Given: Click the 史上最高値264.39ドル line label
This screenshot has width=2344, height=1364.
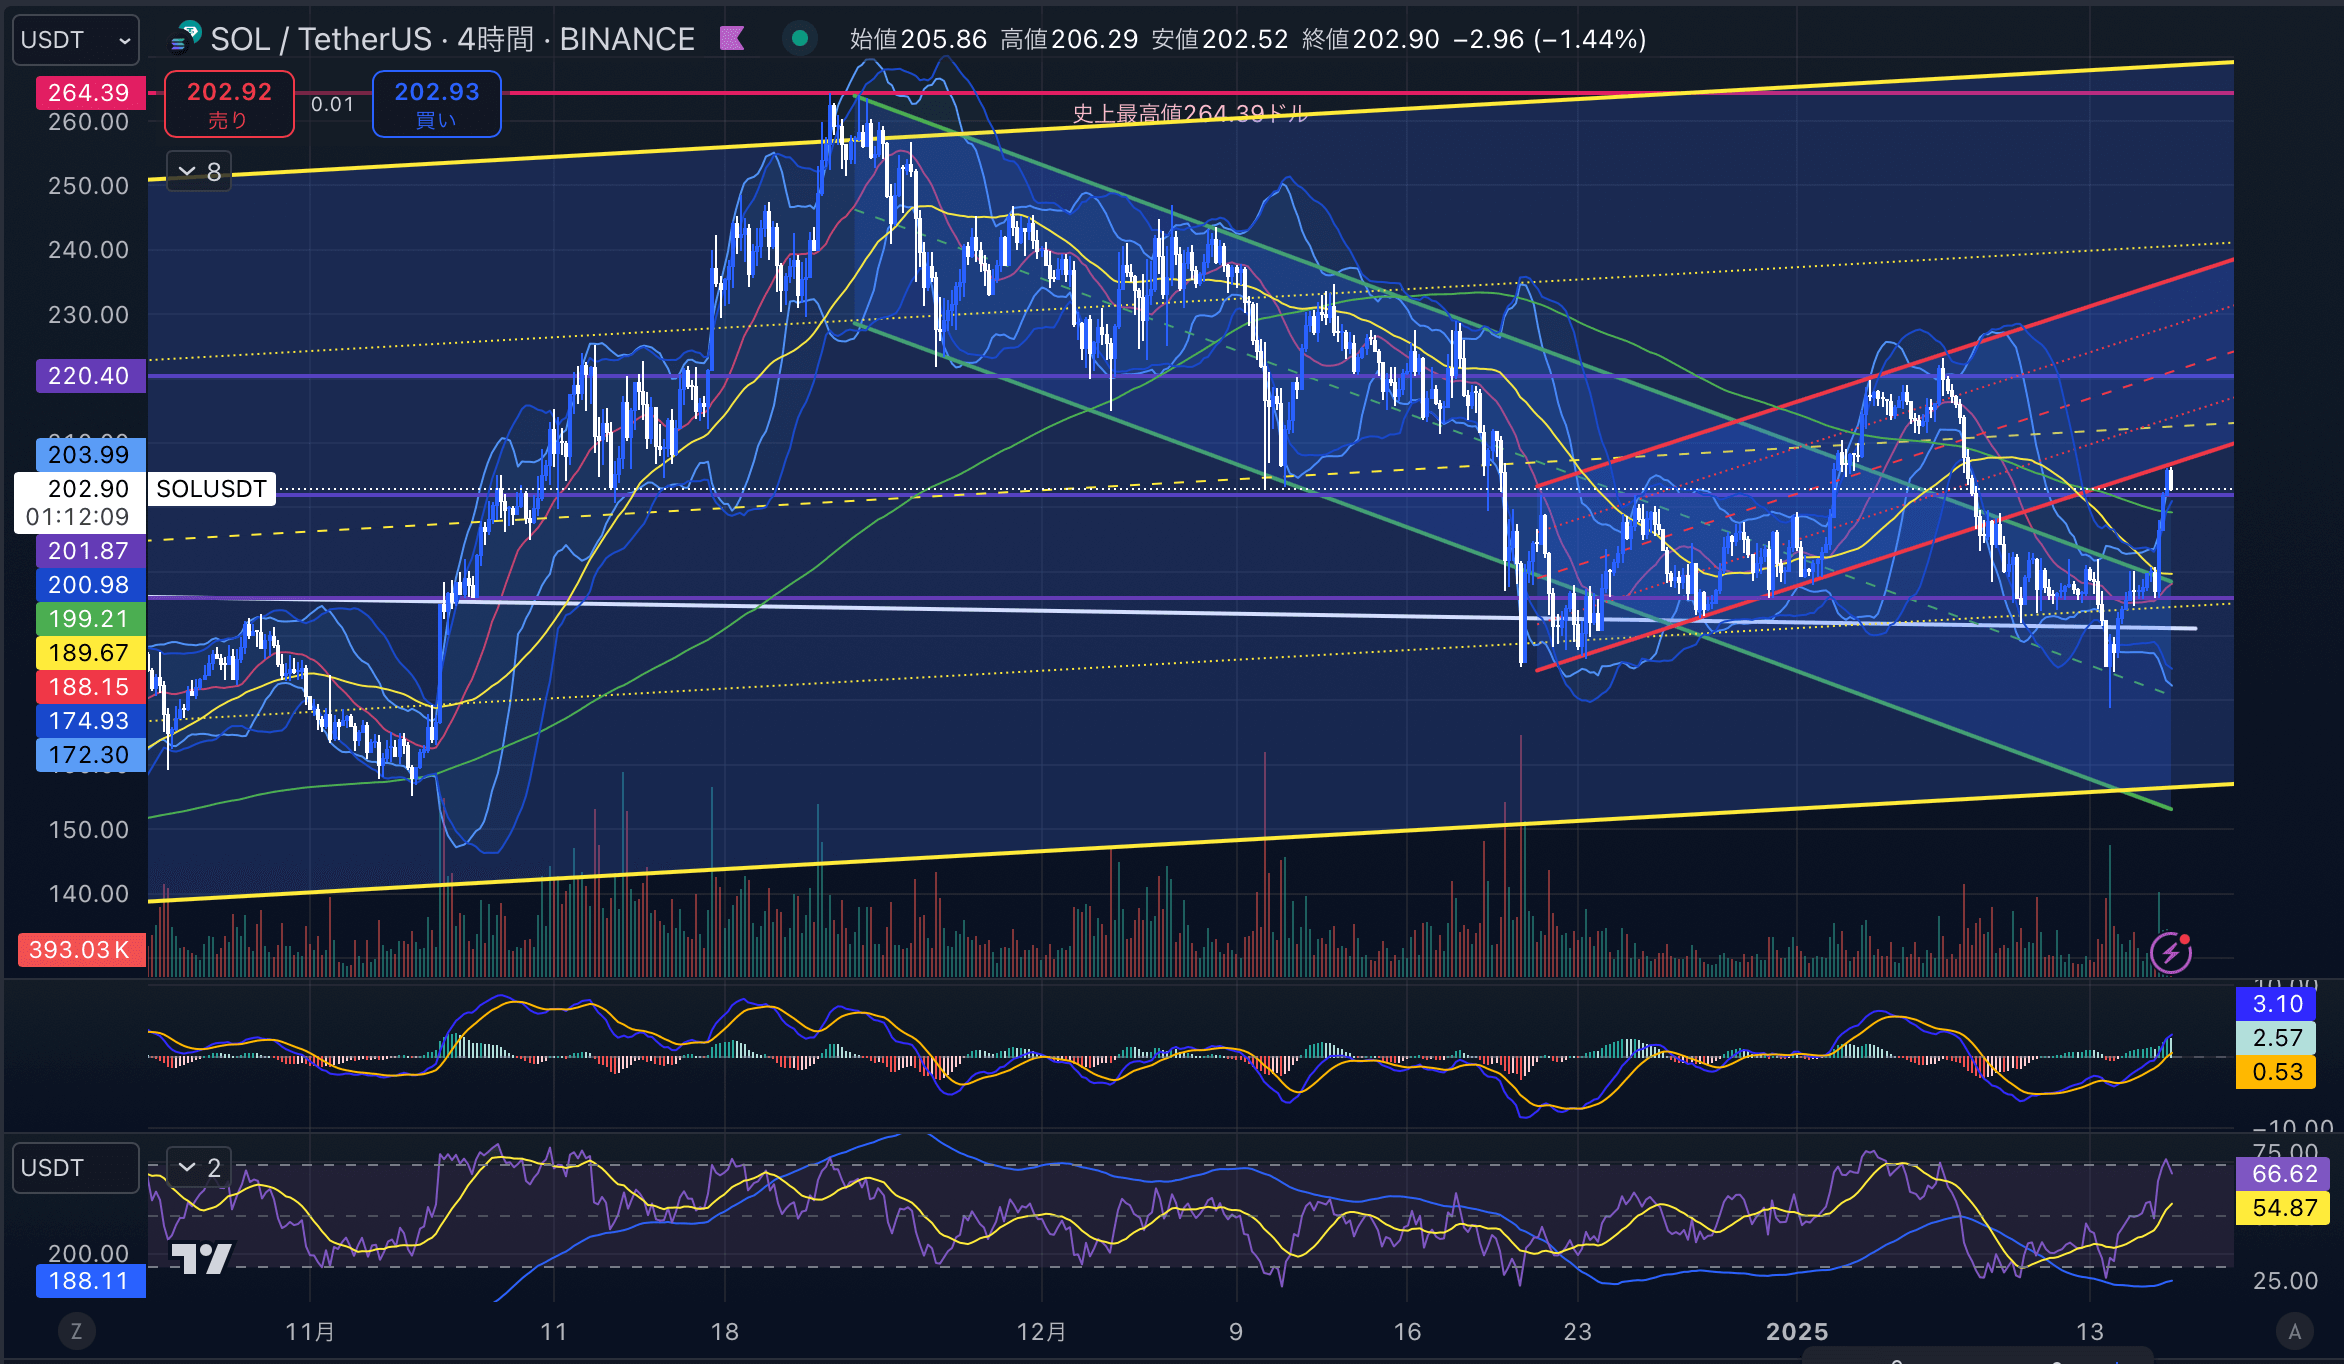Looking at the screenshot, I should [1190, 114].
